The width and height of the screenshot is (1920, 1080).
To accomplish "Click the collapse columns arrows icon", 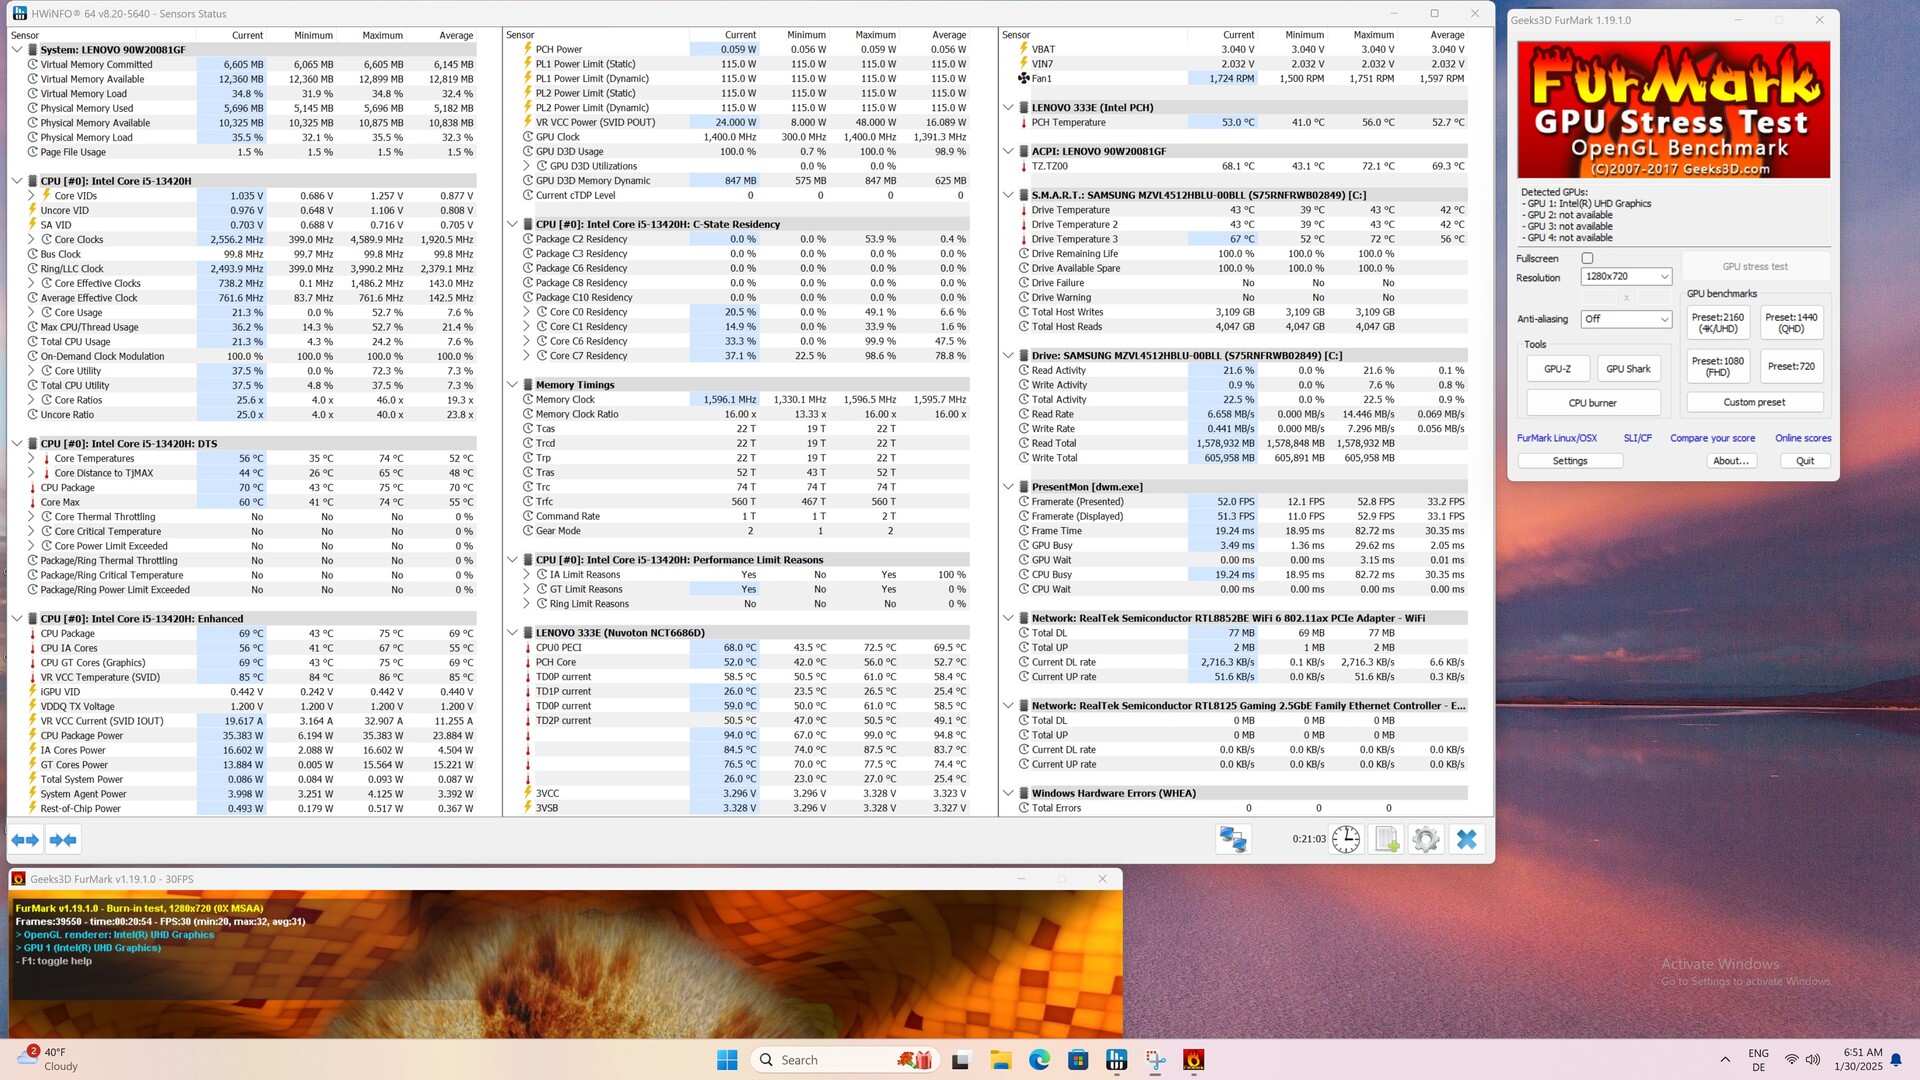I will coord(63,840).
